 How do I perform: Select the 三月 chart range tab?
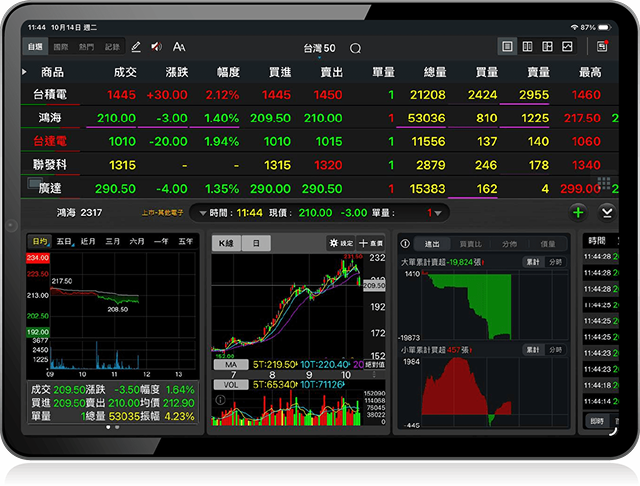click(x=113, y=242)
